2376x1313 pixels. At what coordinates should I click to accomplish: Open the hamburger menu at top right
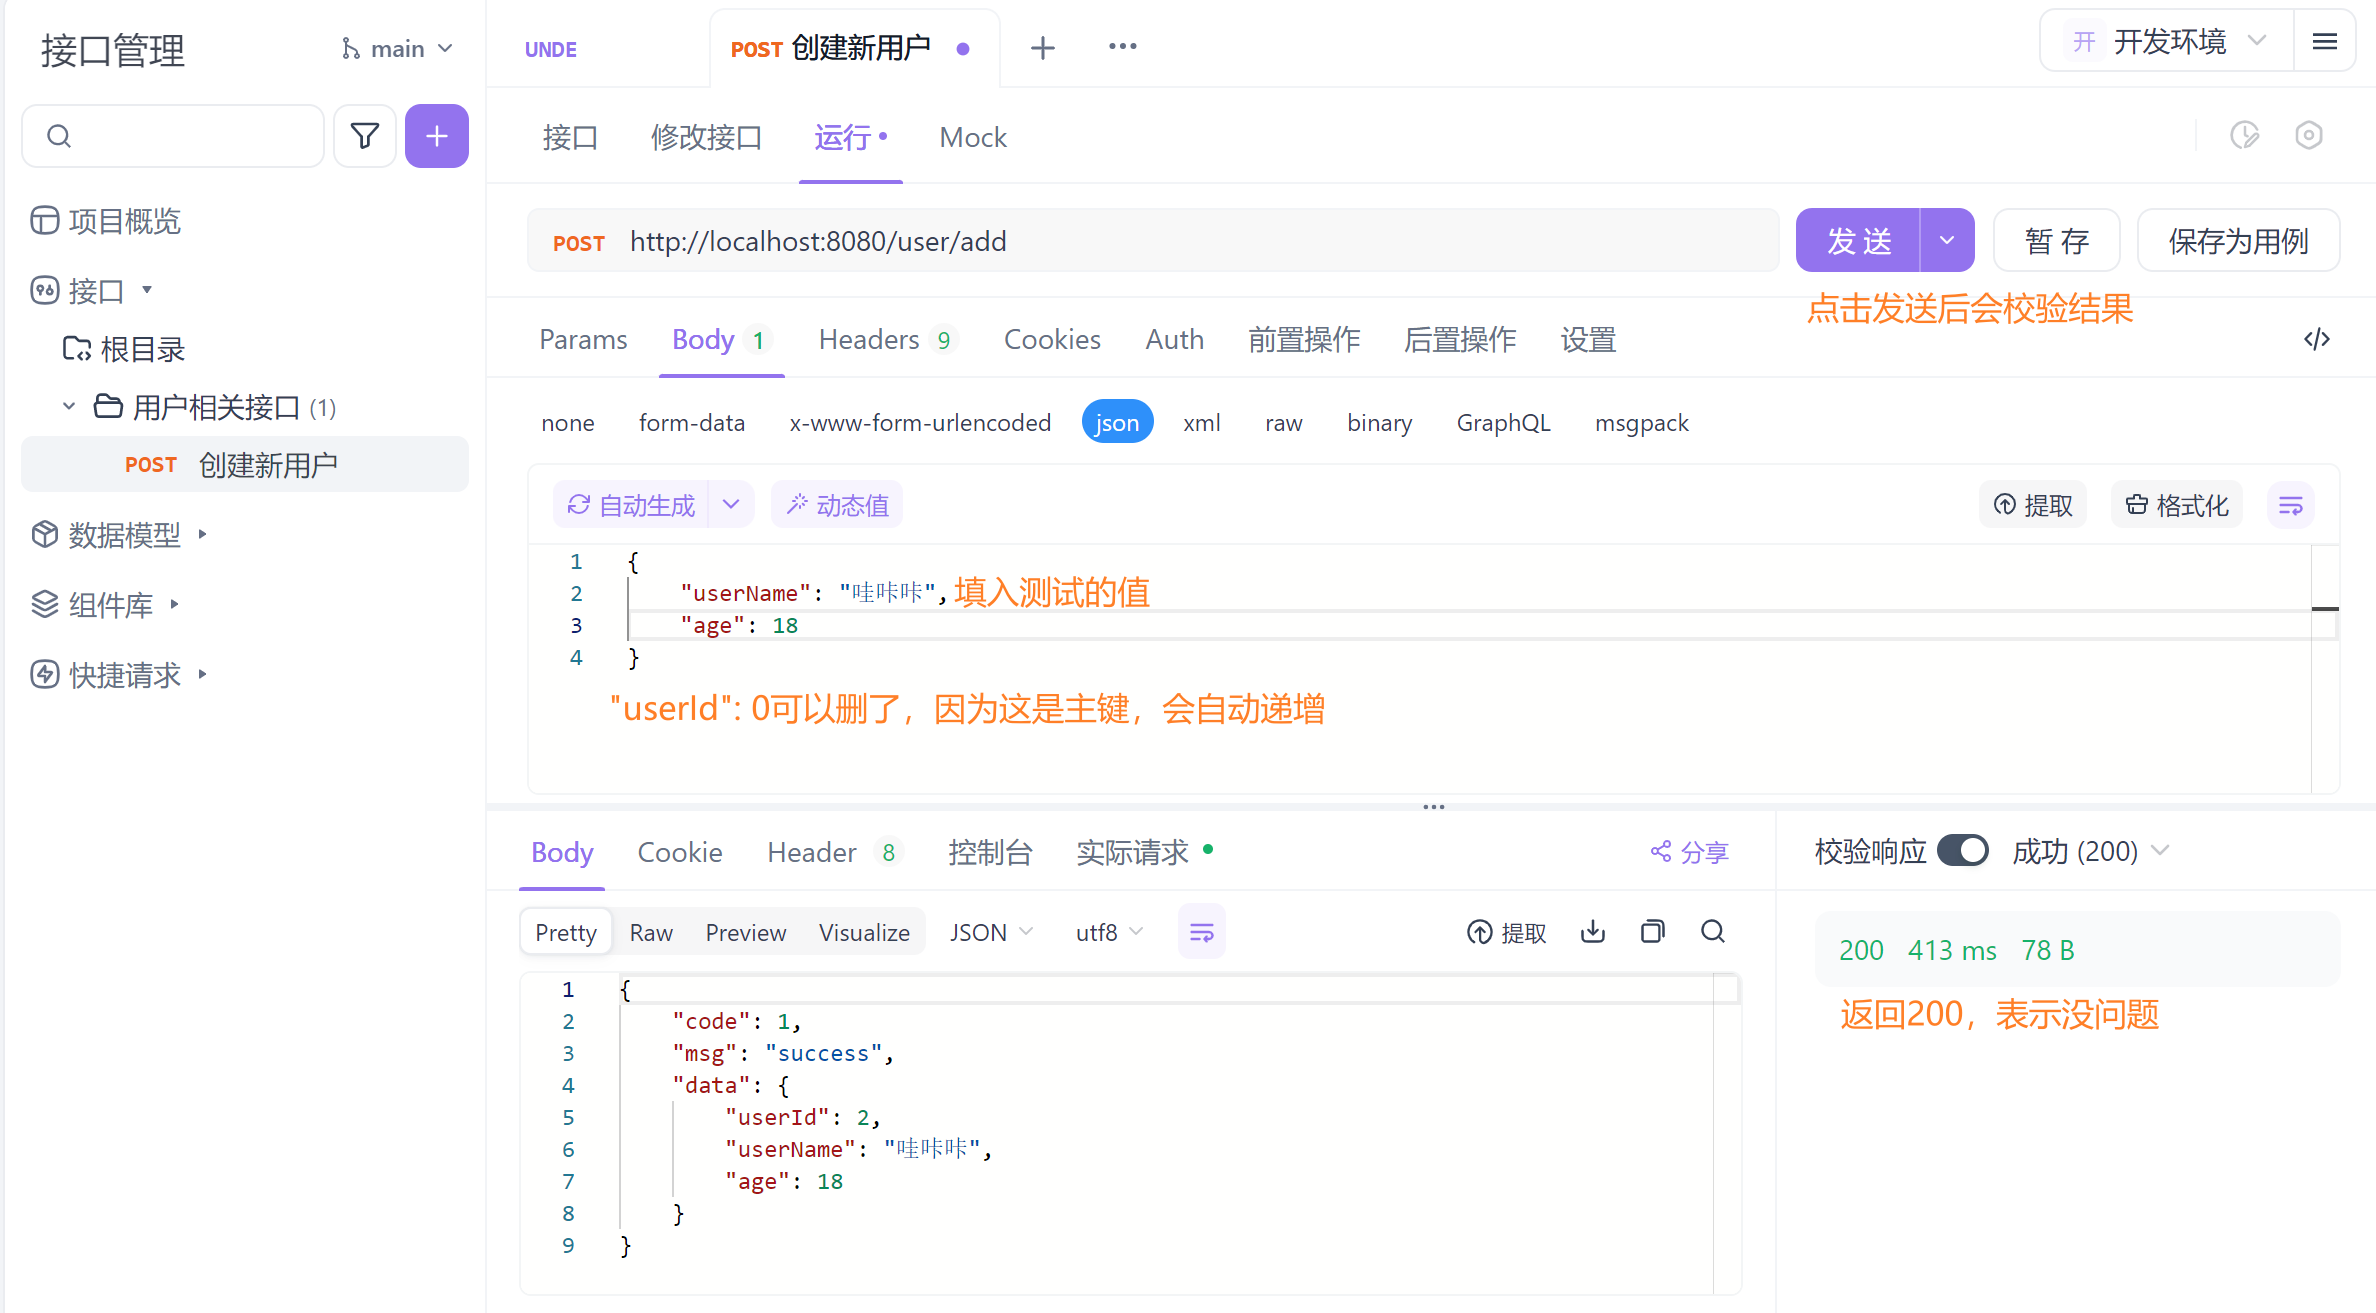[x=2325, y=41]
